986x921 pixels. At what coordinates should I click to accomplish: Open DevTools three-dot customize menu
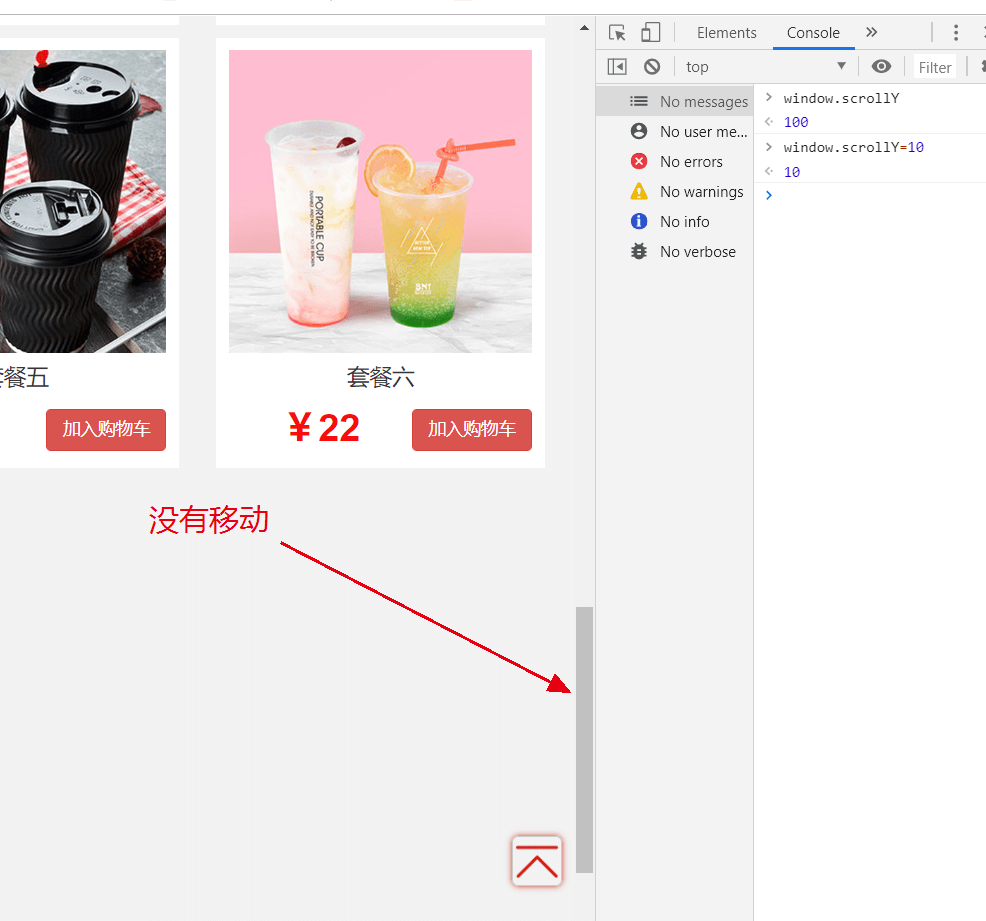pos(955,33)
